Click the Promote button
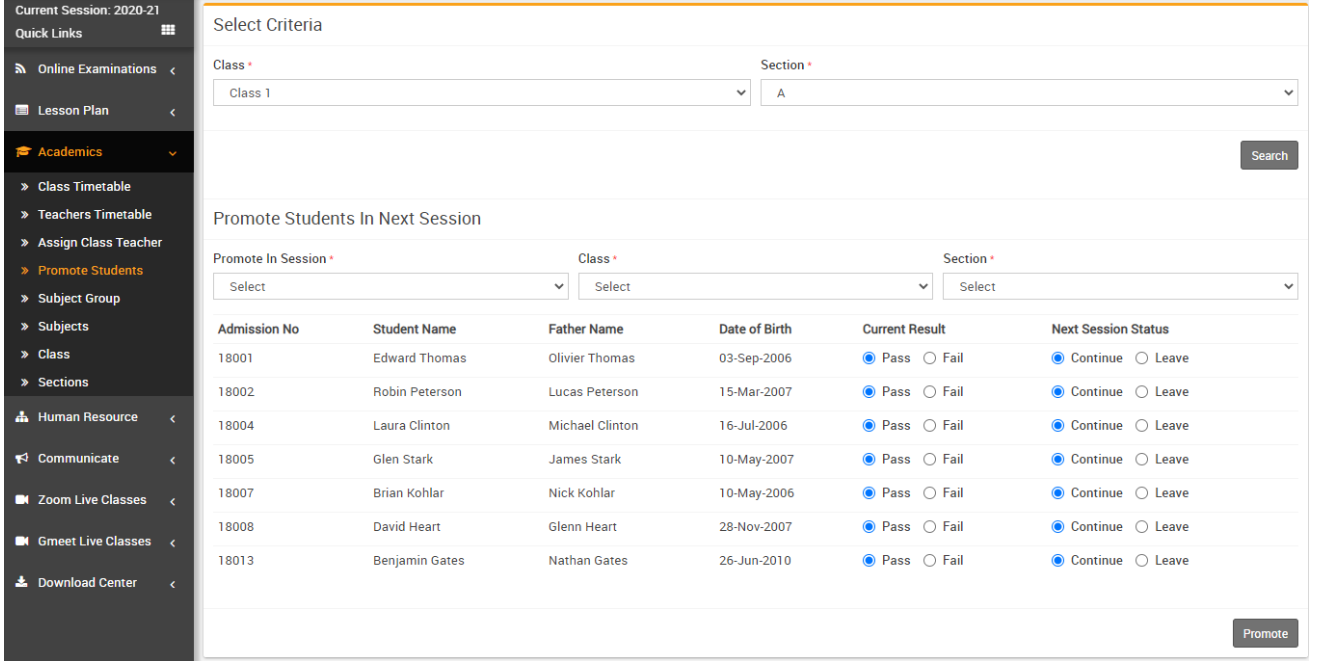1317x661 pixels. point(1264,634)
